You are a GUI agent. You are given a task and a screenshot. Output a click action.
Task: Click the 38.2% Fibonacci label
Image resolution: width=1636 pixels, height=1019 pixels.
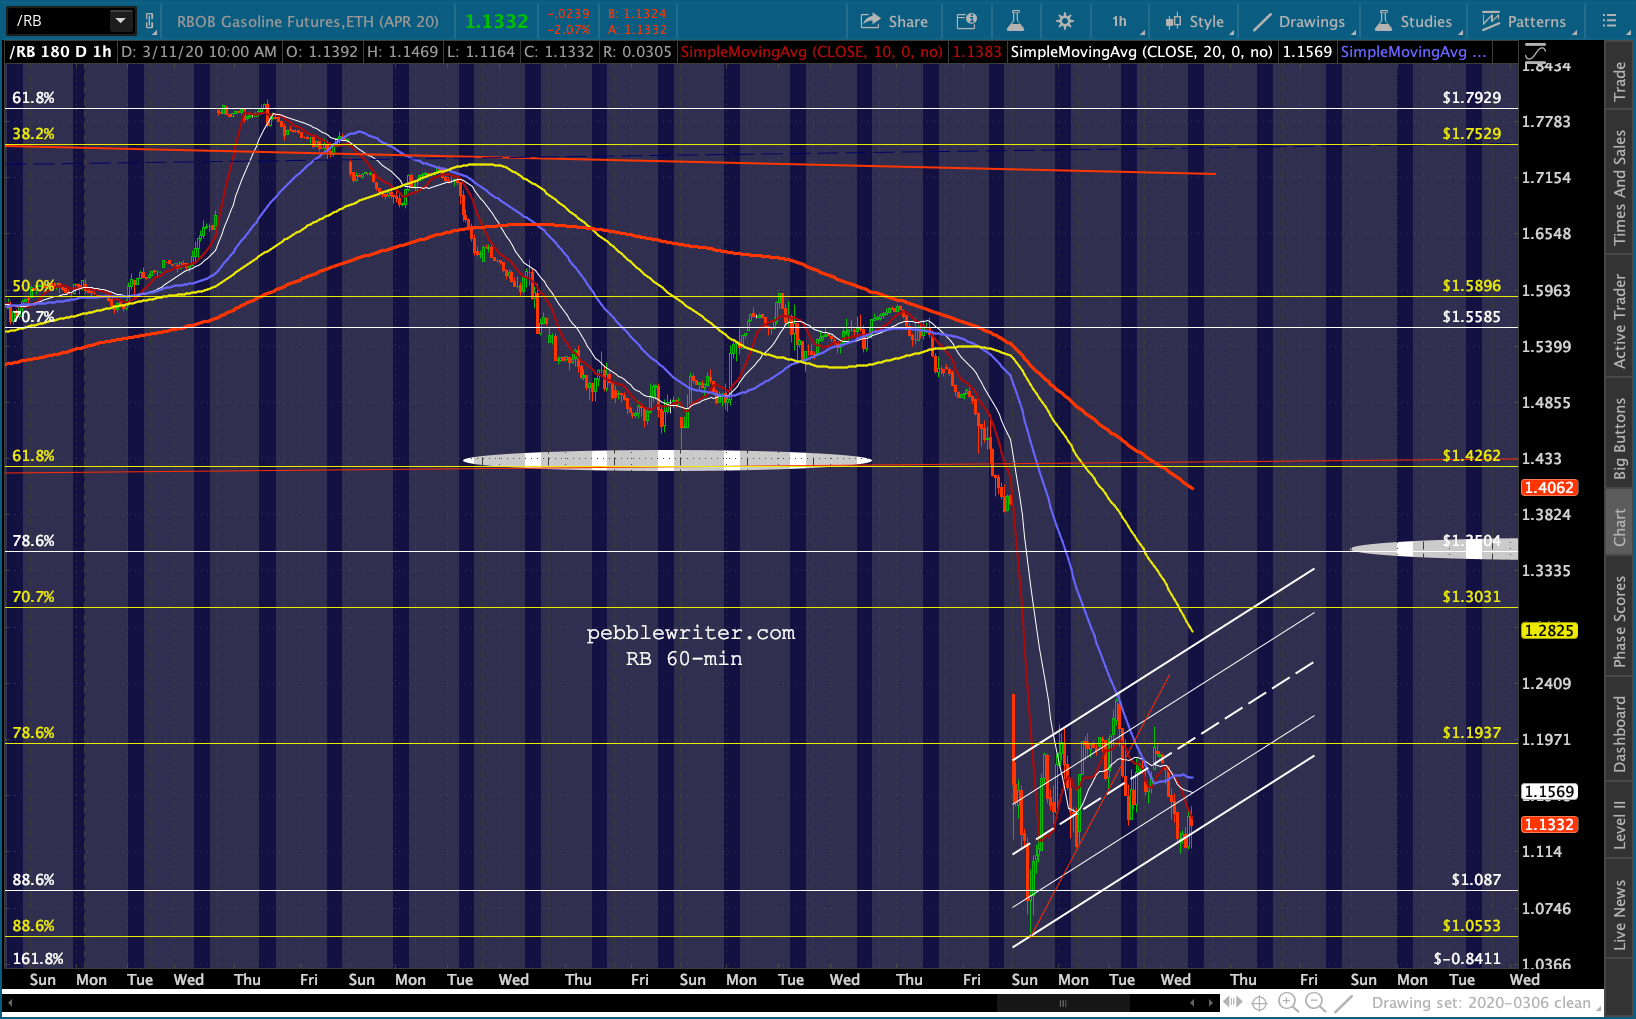click(x=33, y=133)
